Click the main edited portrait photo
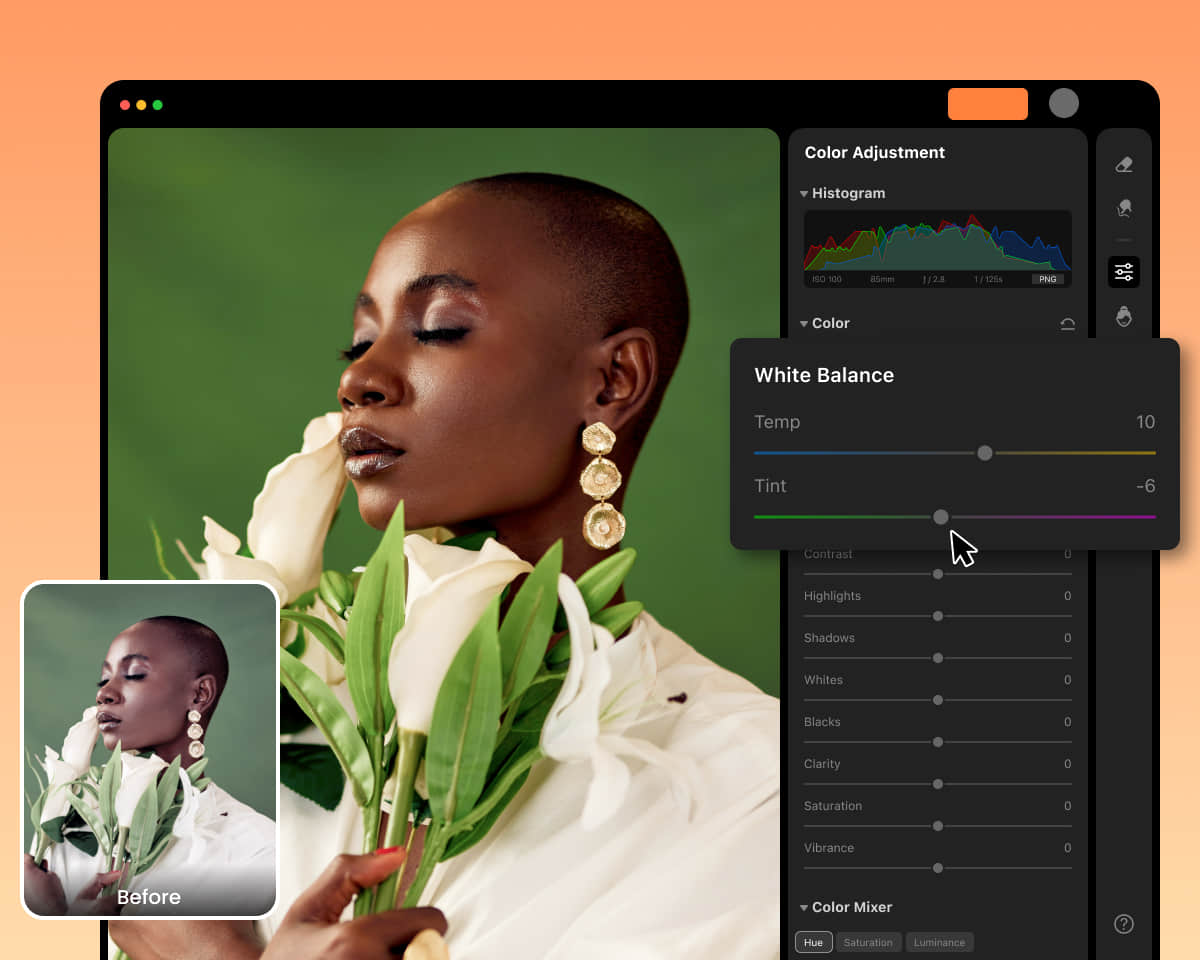The image size is (1200, 960). pos(444,544)
